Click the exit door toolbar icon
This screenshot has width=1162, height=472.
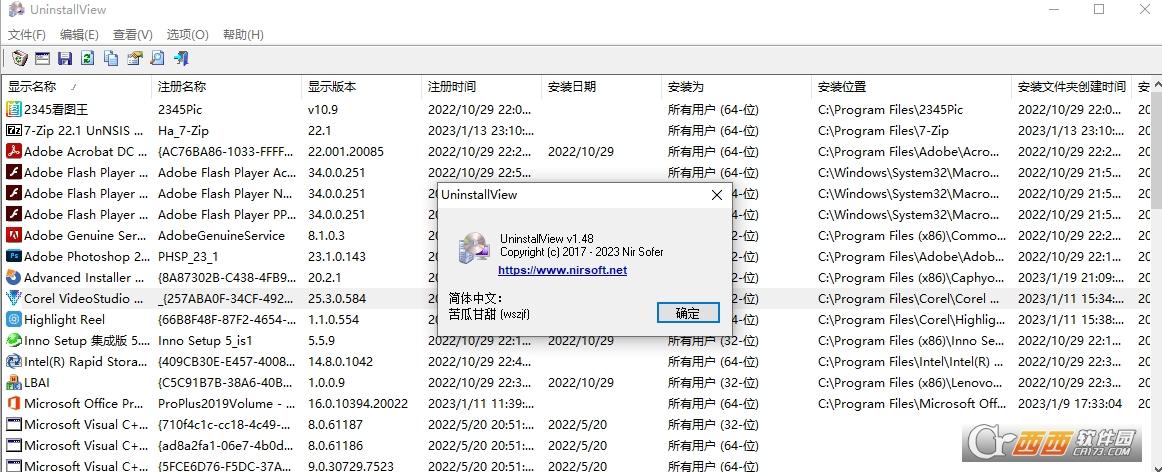181,59
